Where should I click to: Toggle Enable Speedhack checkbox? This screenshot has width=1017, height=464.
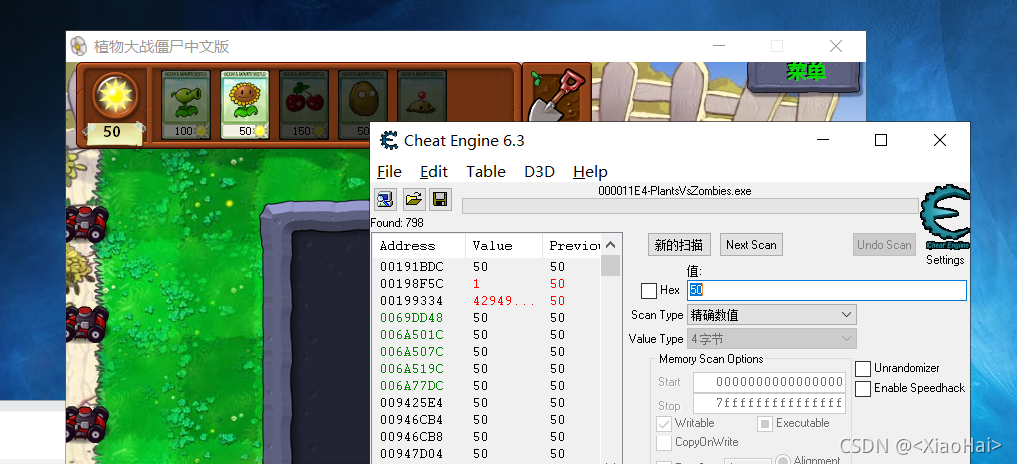(x=863, y=389)
